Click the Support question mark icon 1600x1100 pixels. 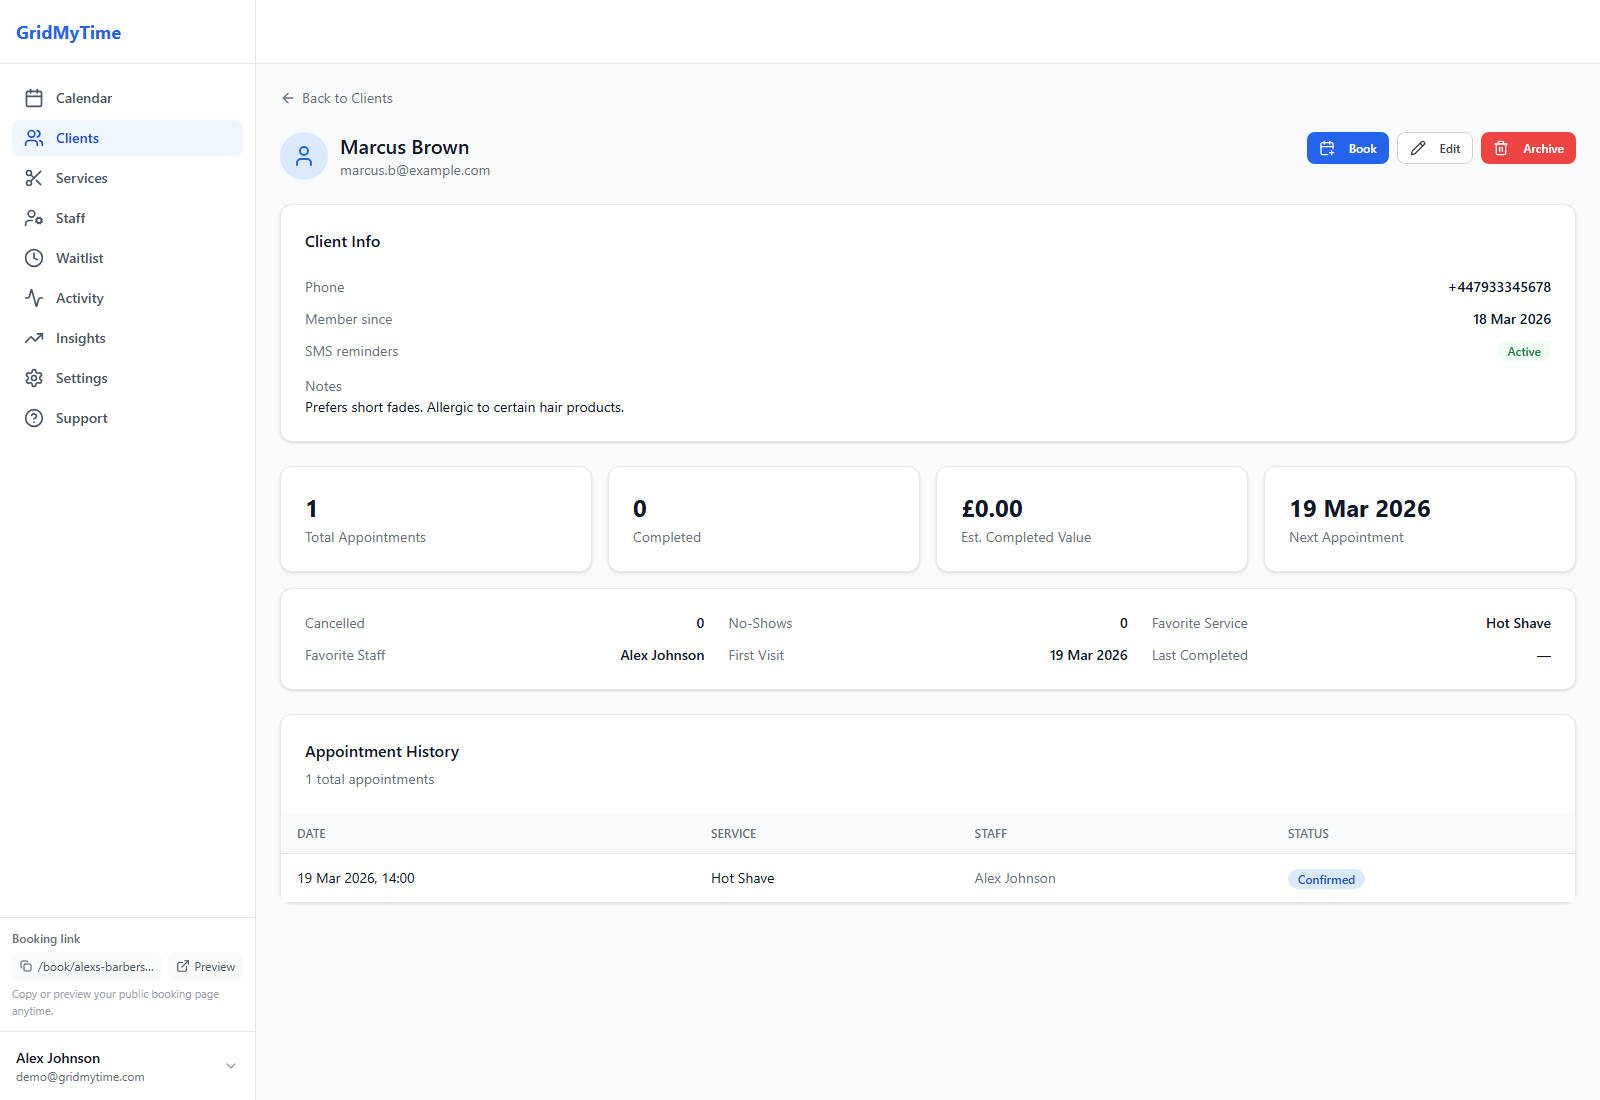point(34,418)
